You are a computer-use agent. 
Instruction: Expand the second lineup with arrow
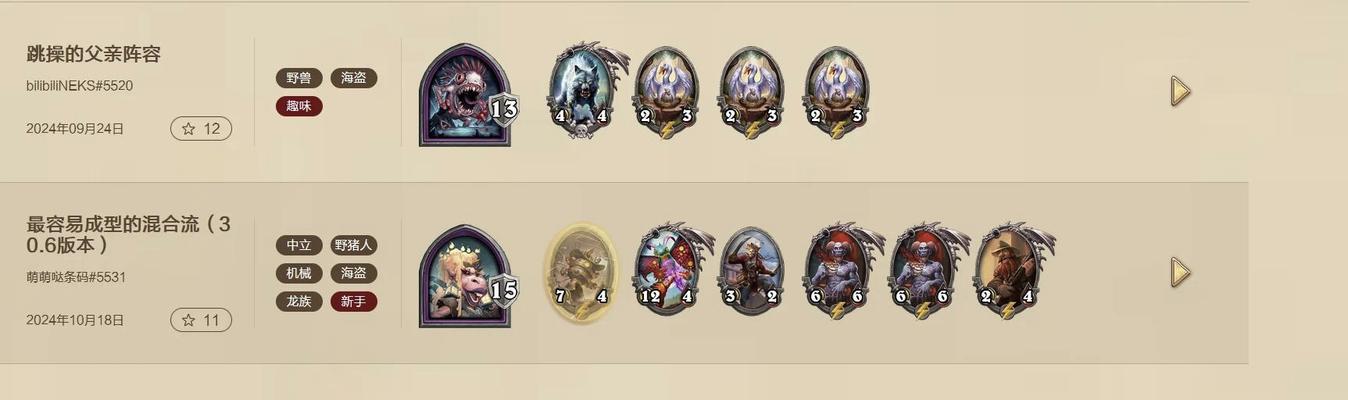pyautogui.click(x=1181, y=272)
